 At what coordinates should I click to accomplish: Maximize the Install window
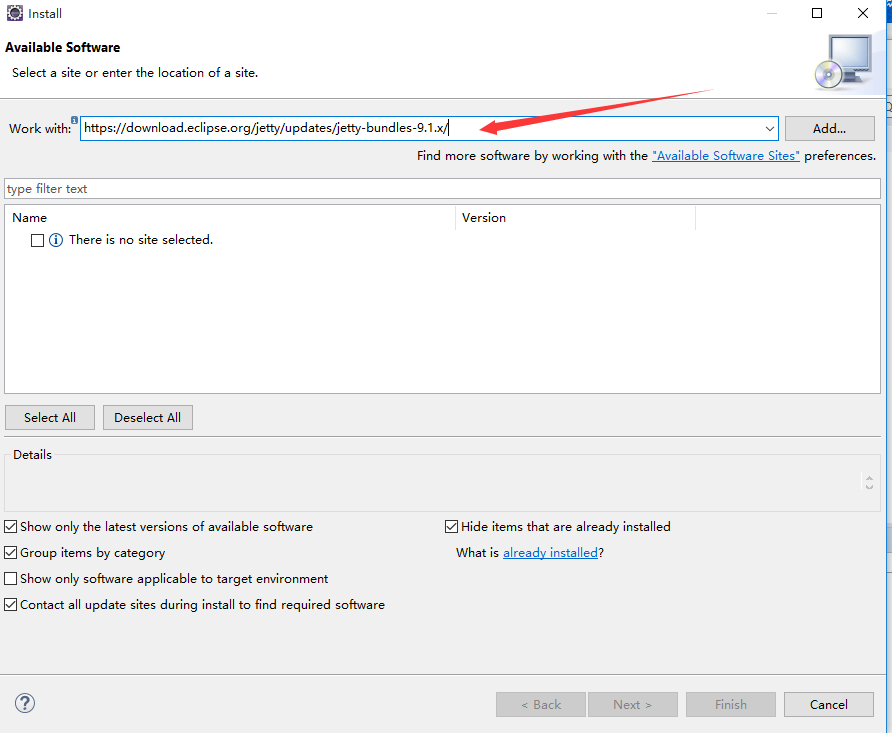pyautogui.click(x=817, y=13)
